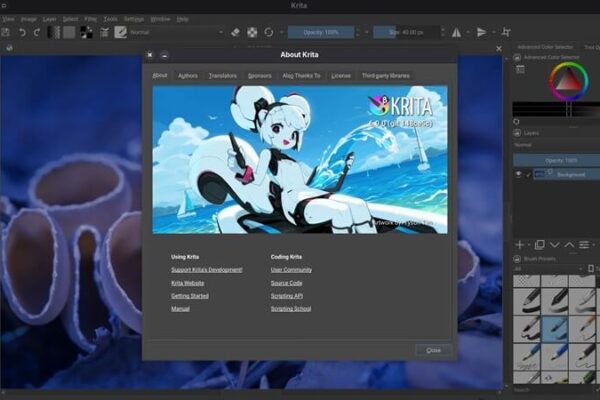Hide the Background layer with eye icon

tap(518, 174)
